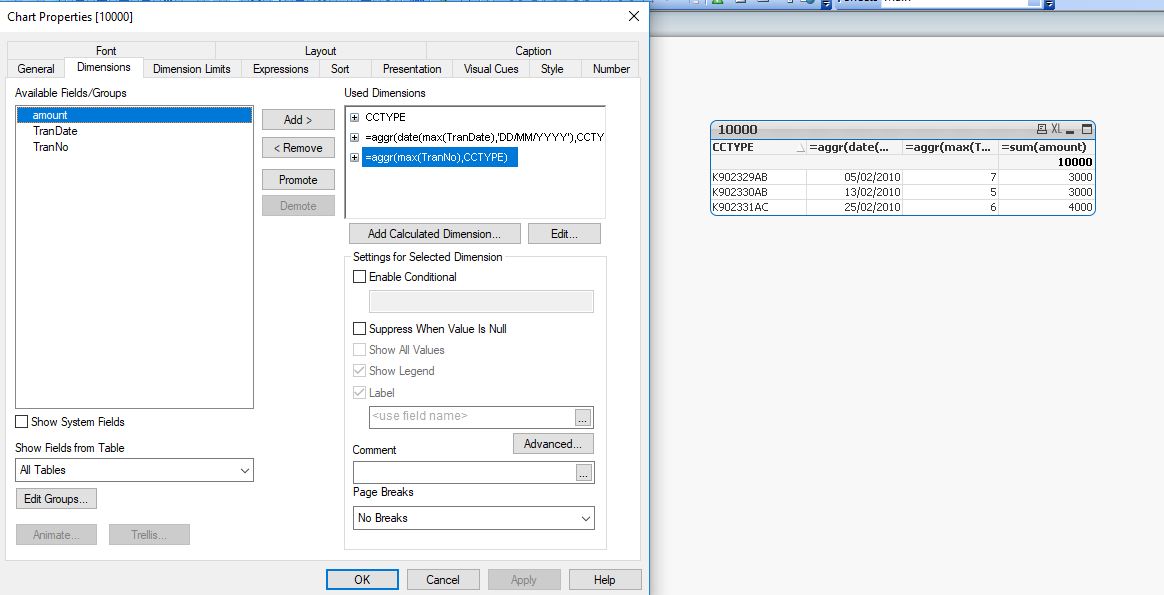Open the Presentation tab

coord(411,69)
